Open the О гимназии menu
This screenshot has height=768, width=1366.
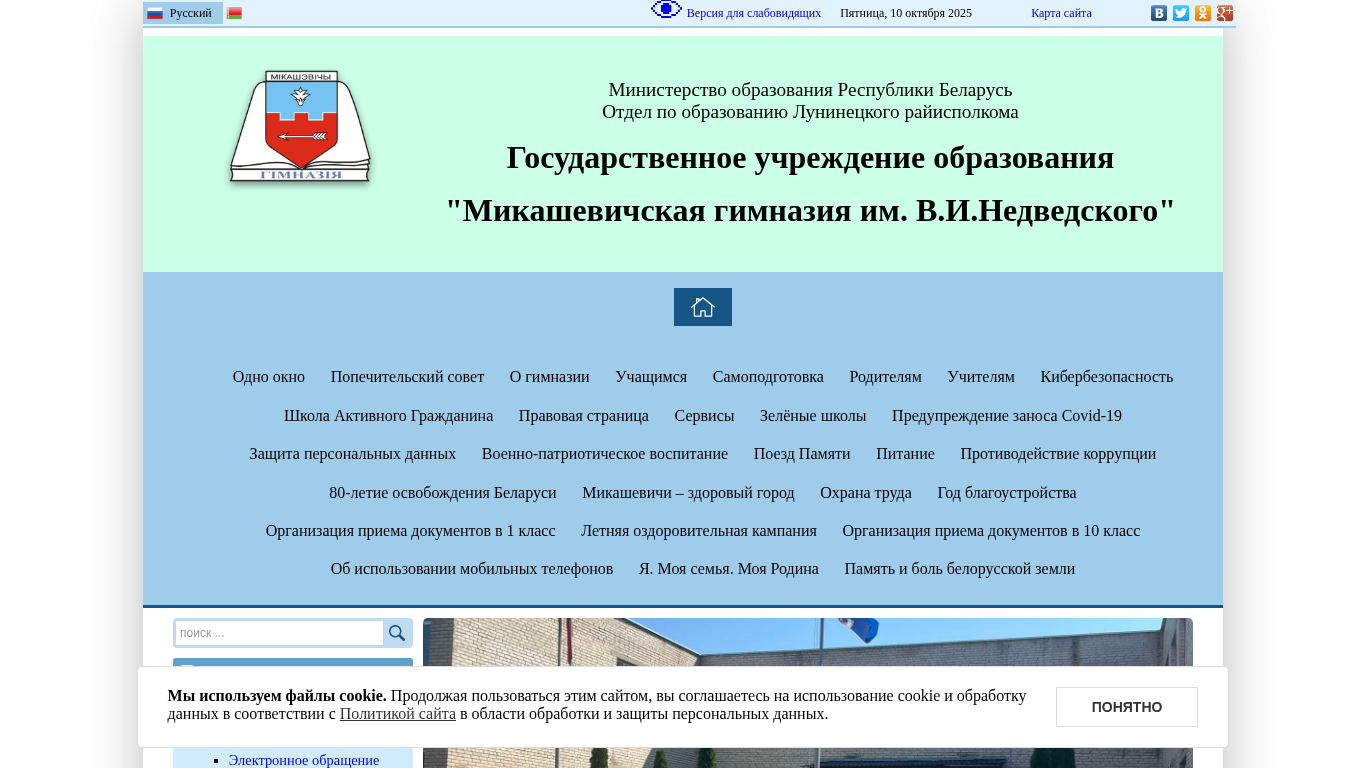[x=549, y=377]
